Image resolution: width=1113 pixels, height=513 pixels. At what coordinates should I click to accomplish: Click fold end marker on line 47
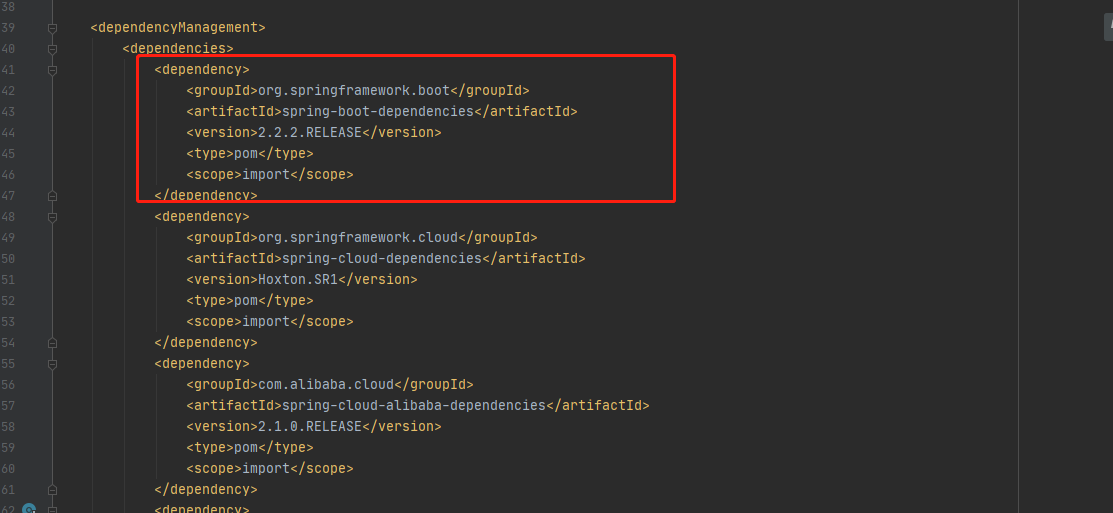(x=52, y=196)
